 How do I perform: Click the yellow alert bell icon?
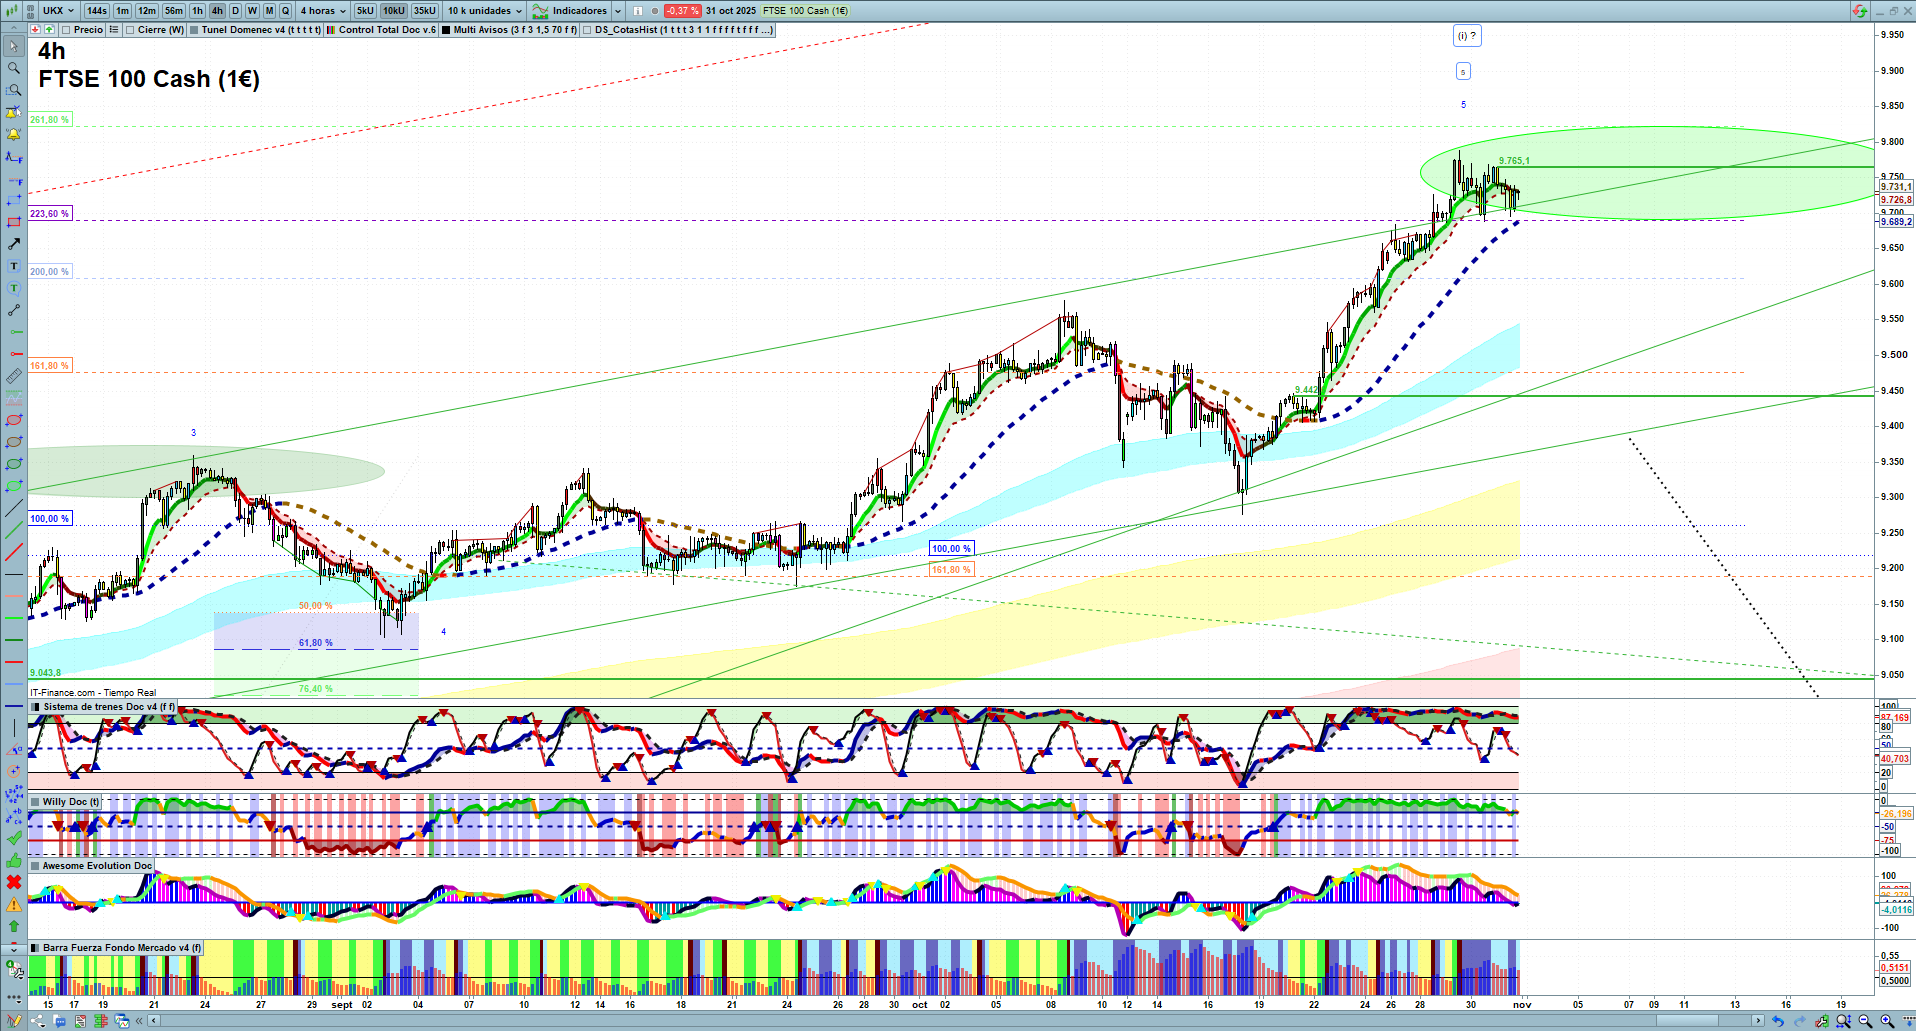coord(14,134)
